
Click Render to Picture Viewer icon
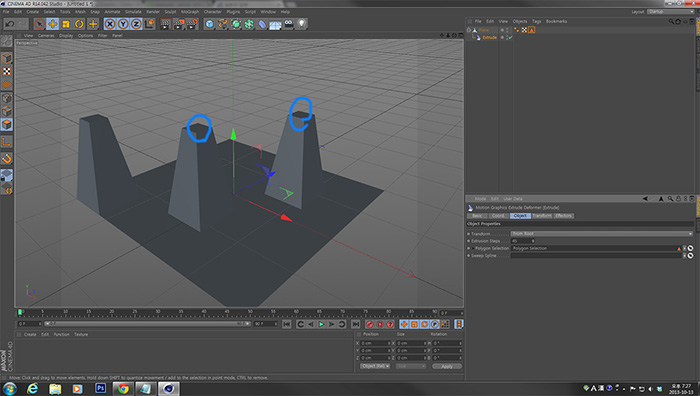point(179,24)
